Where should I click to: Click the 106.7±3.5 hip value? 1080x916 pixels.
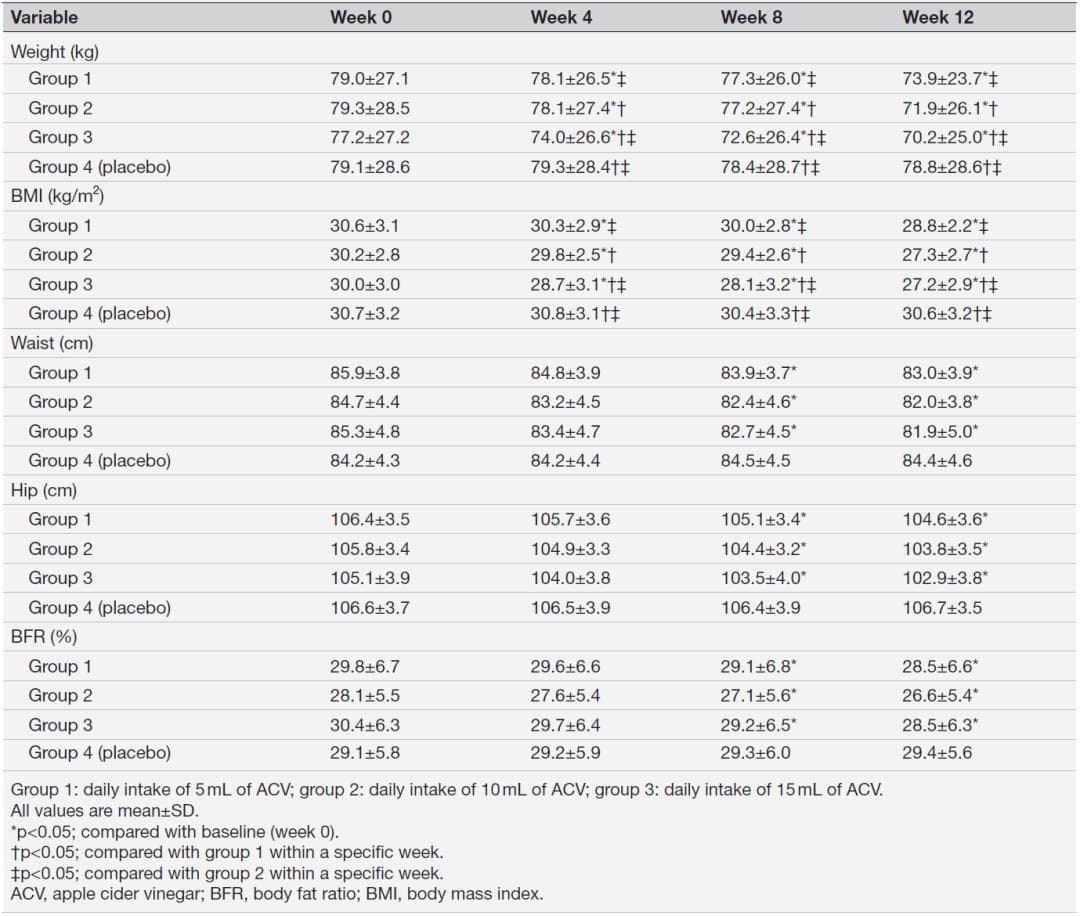point(942,607)
